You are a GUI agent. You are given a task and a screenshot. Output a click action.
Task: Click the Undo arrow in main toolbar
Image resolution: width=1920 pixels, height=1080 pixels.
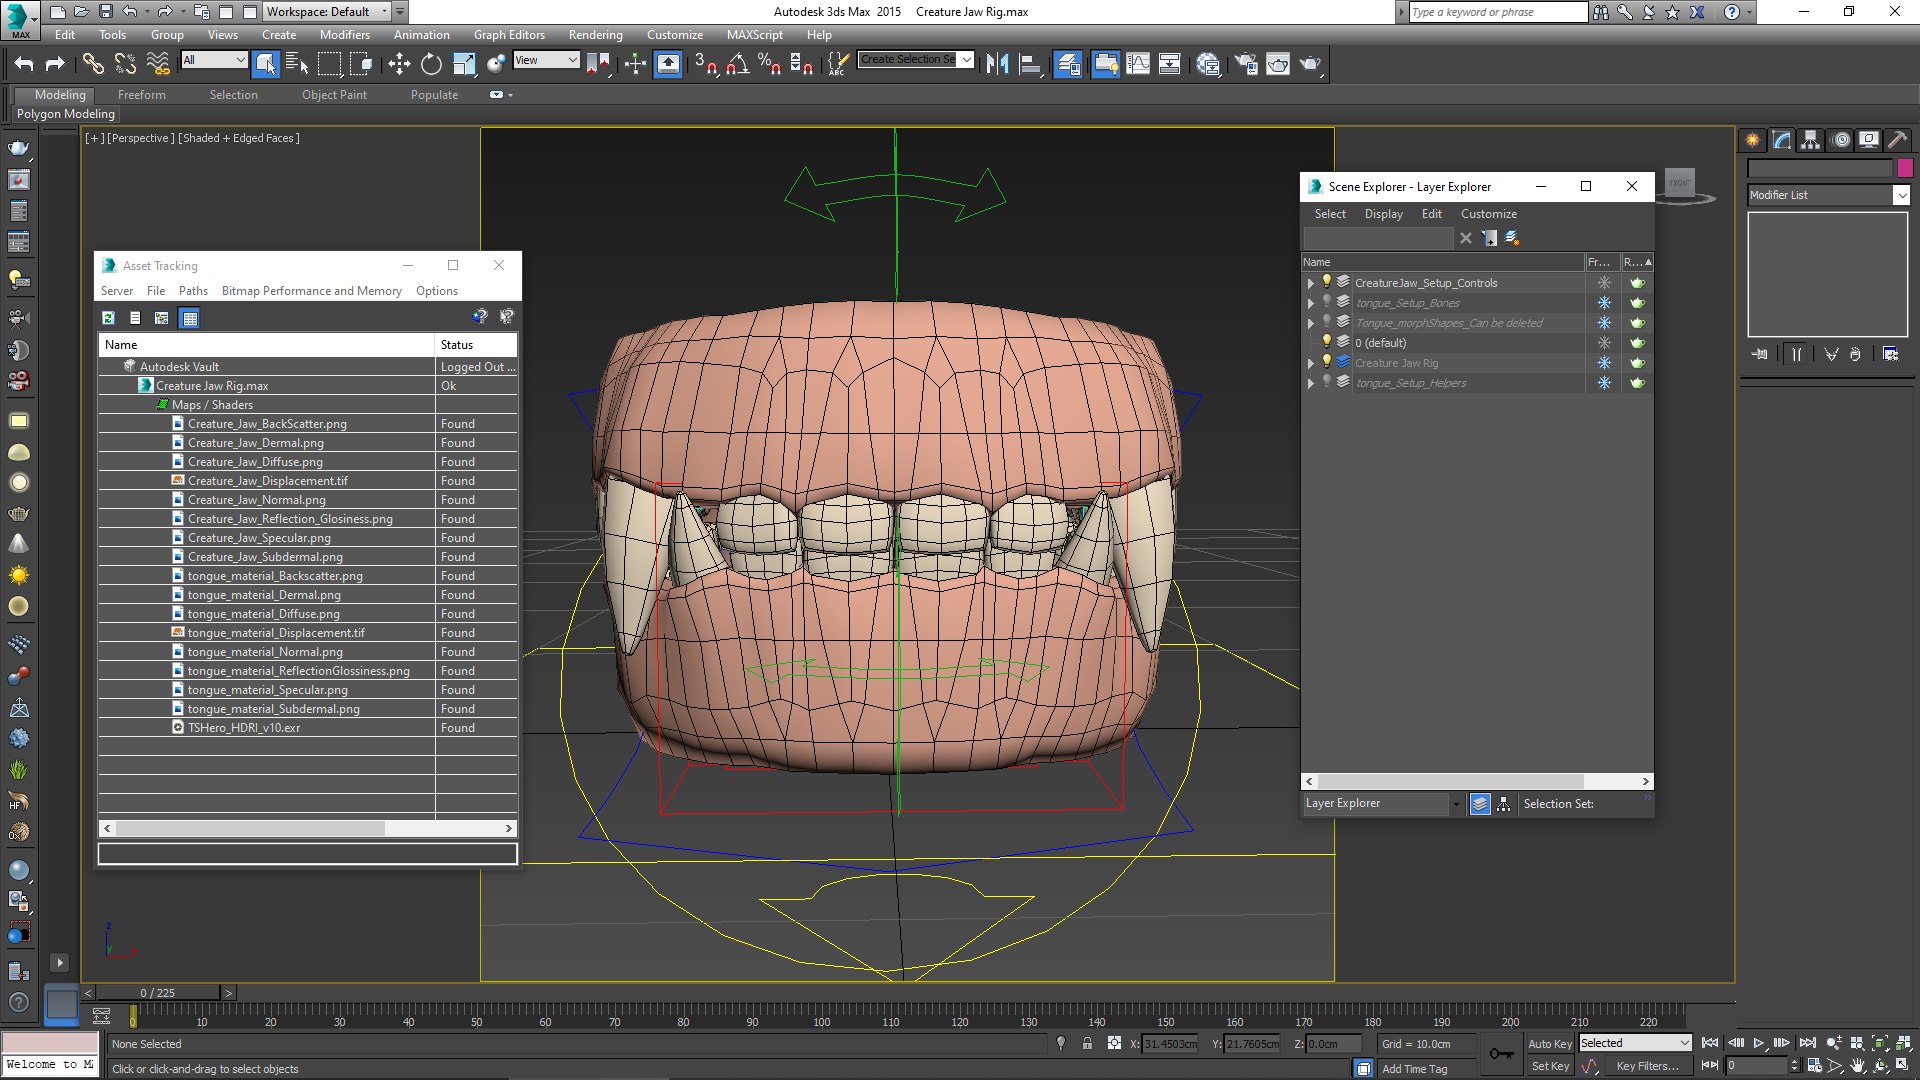24,64
